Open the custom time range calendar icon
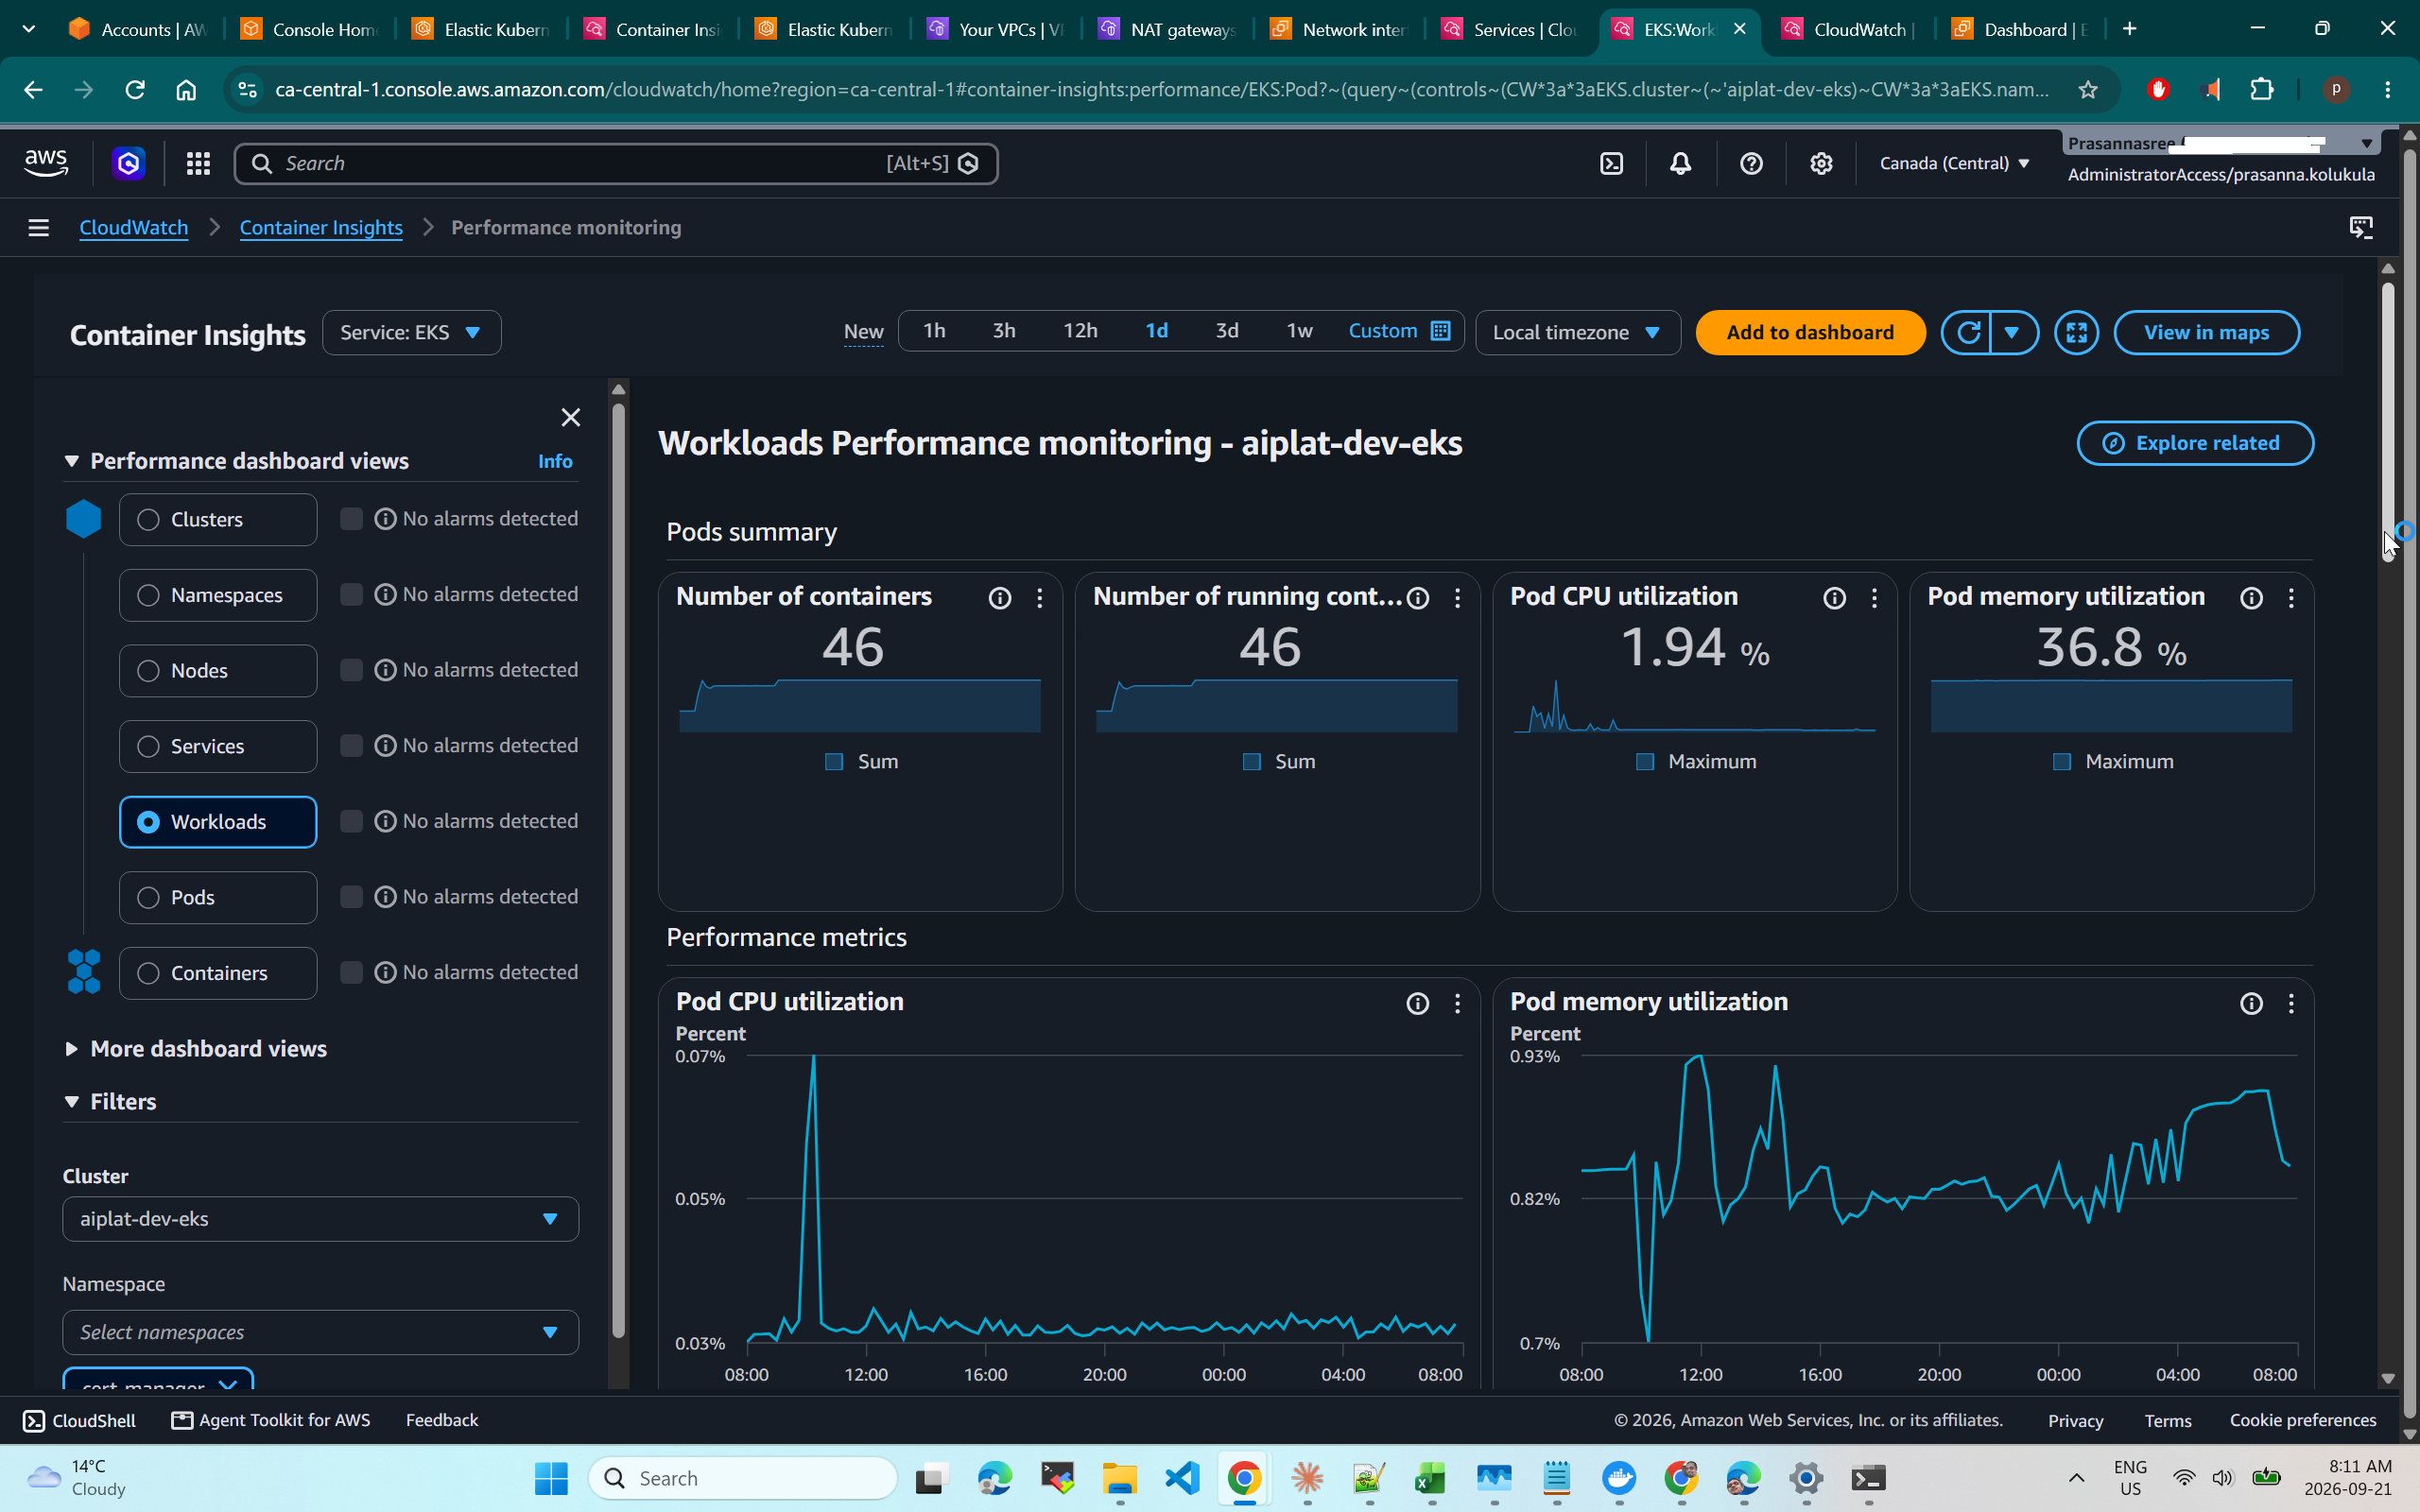The width and height of the screenshot is (2420, 1512). 1440,331
